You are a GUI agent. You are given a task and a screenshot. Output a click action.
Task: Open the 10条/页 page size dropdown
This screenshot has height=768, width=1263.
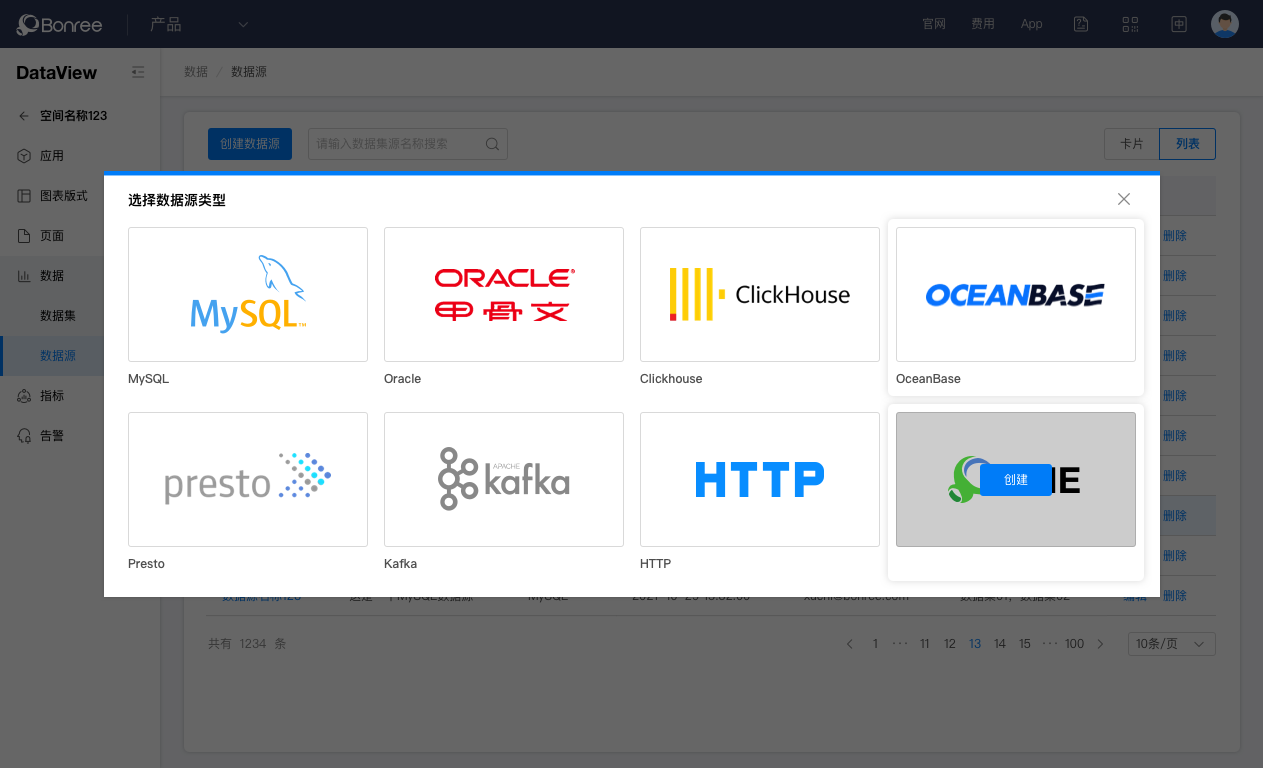click(x=1171, y=644)
